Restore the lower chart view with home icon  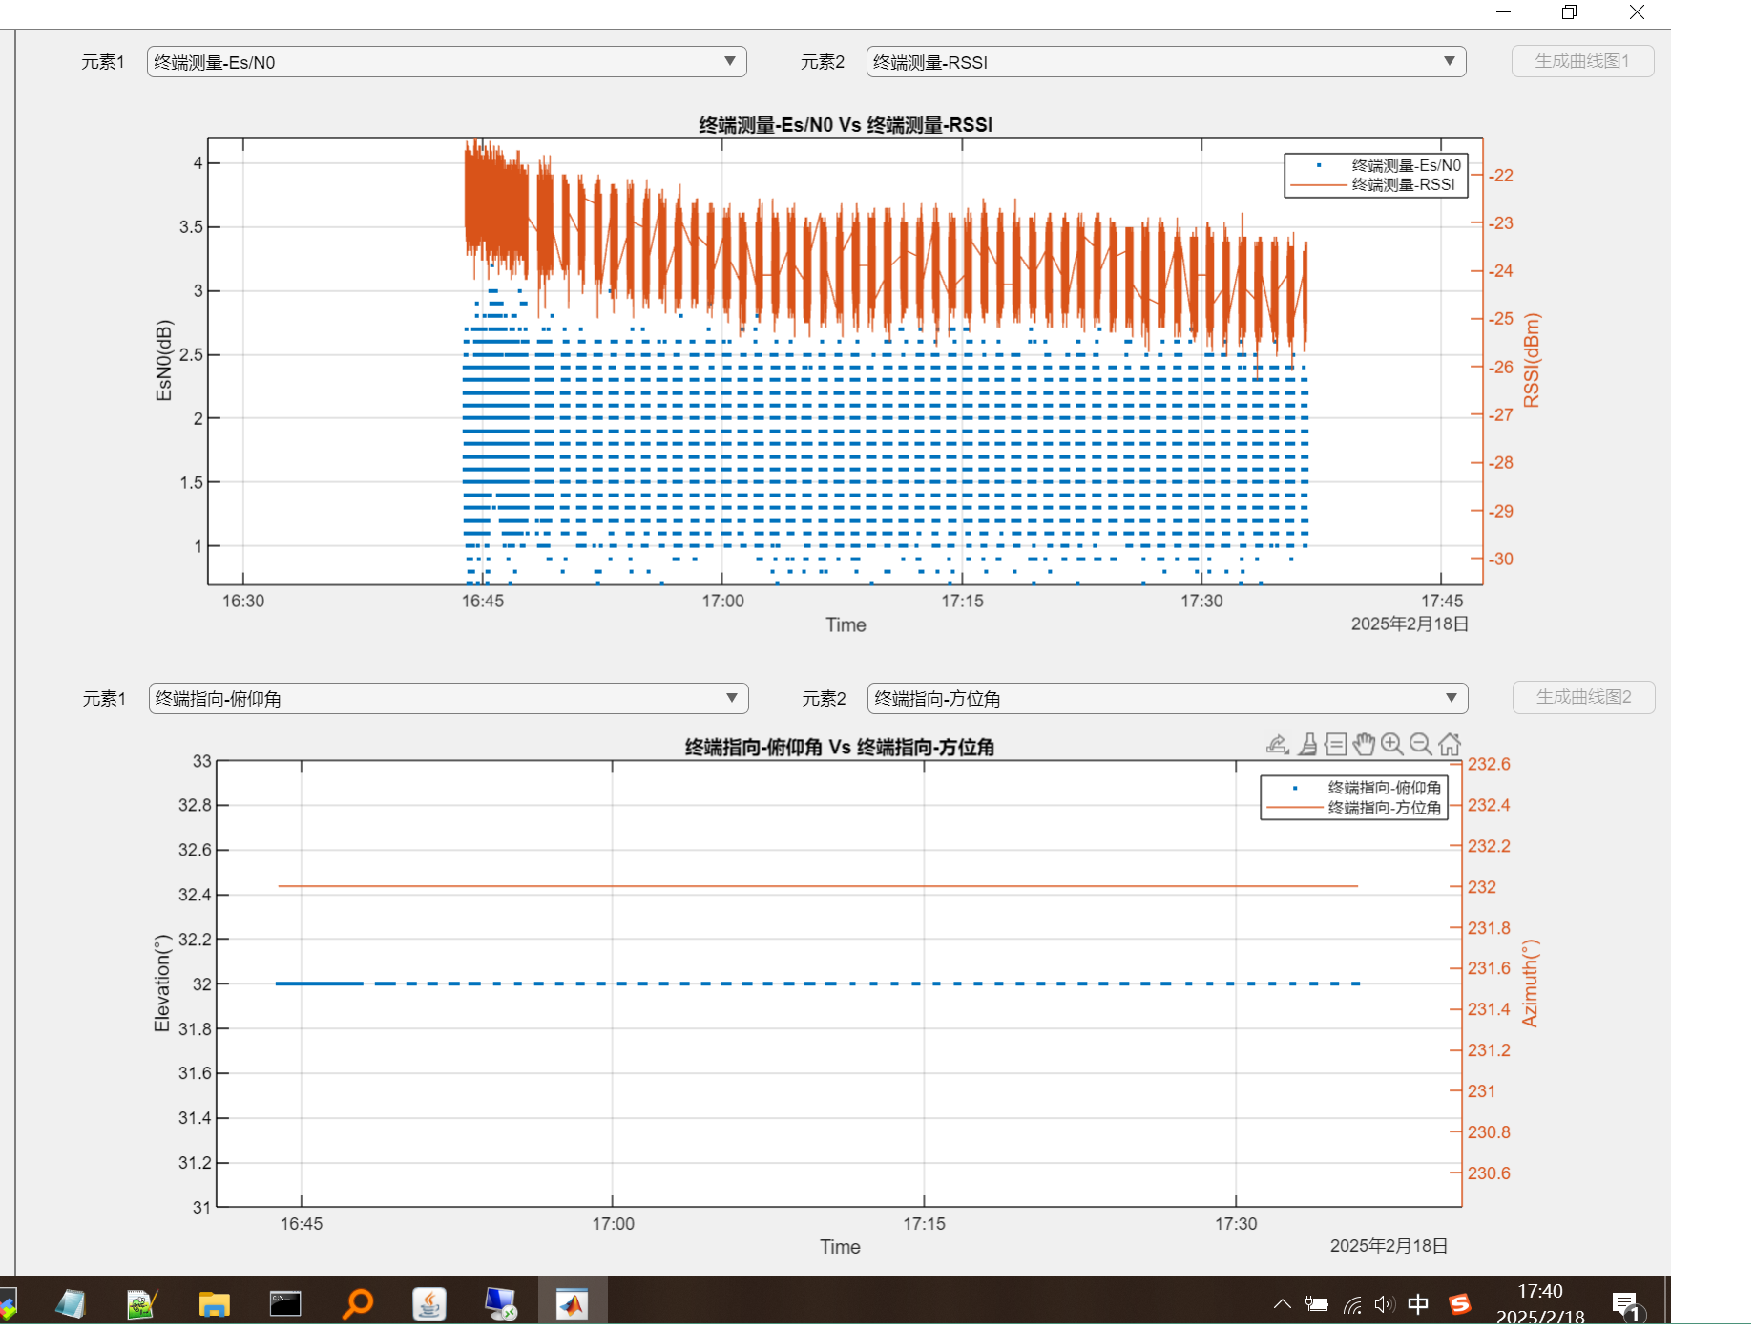point(1449,744)
